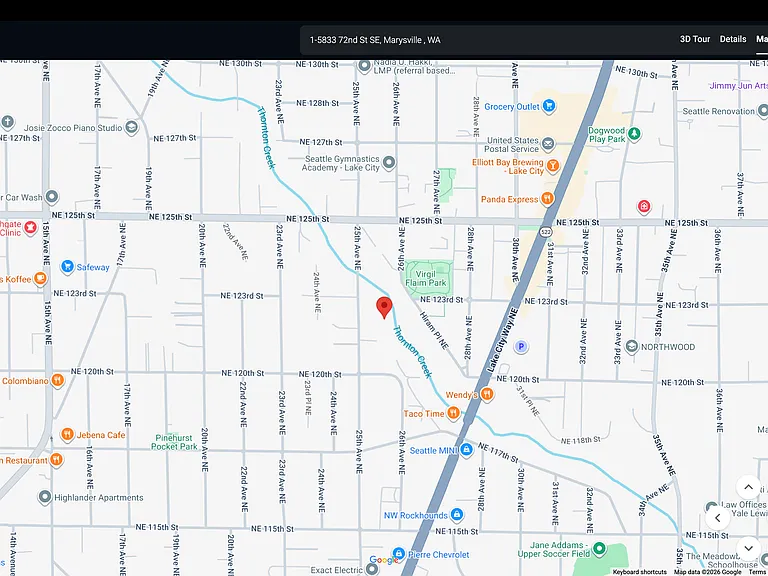This screenshot has height=576, width=768.
Task: Click the Pinehurst Pocket Park label
Action: point(174,442)
